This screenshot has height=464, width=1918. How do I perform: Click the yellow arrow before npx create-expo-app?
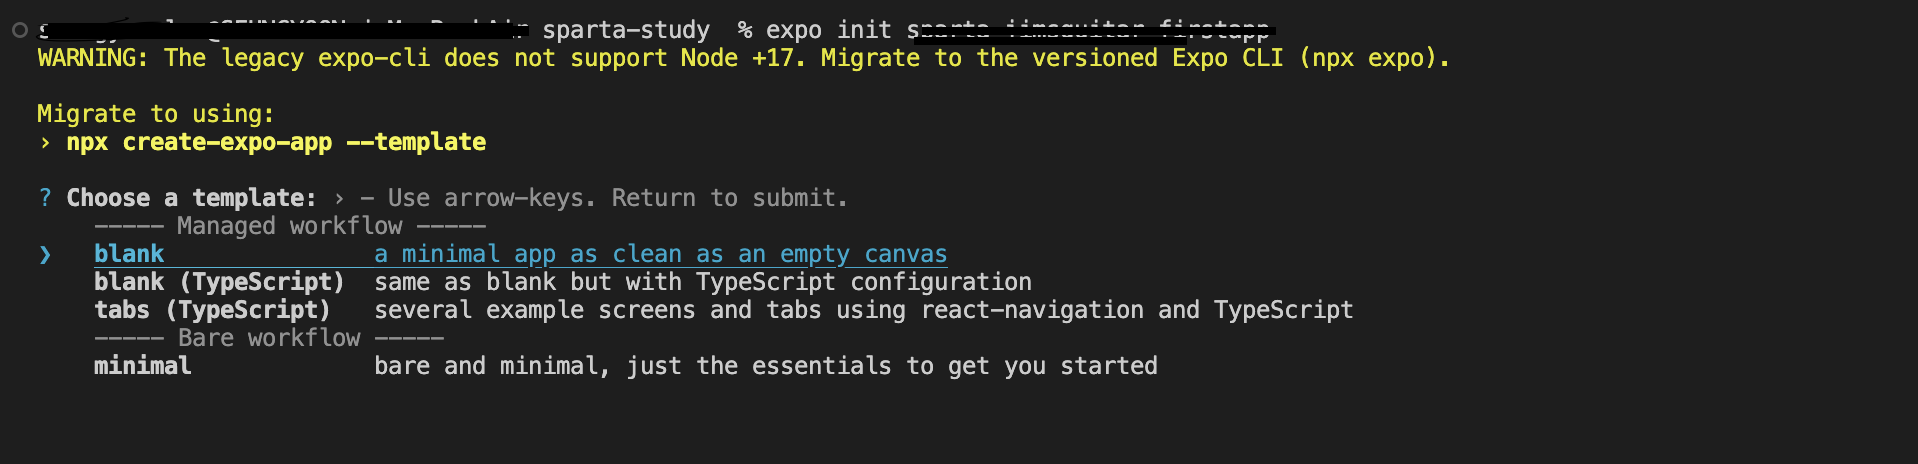click(x=45, y=143)
